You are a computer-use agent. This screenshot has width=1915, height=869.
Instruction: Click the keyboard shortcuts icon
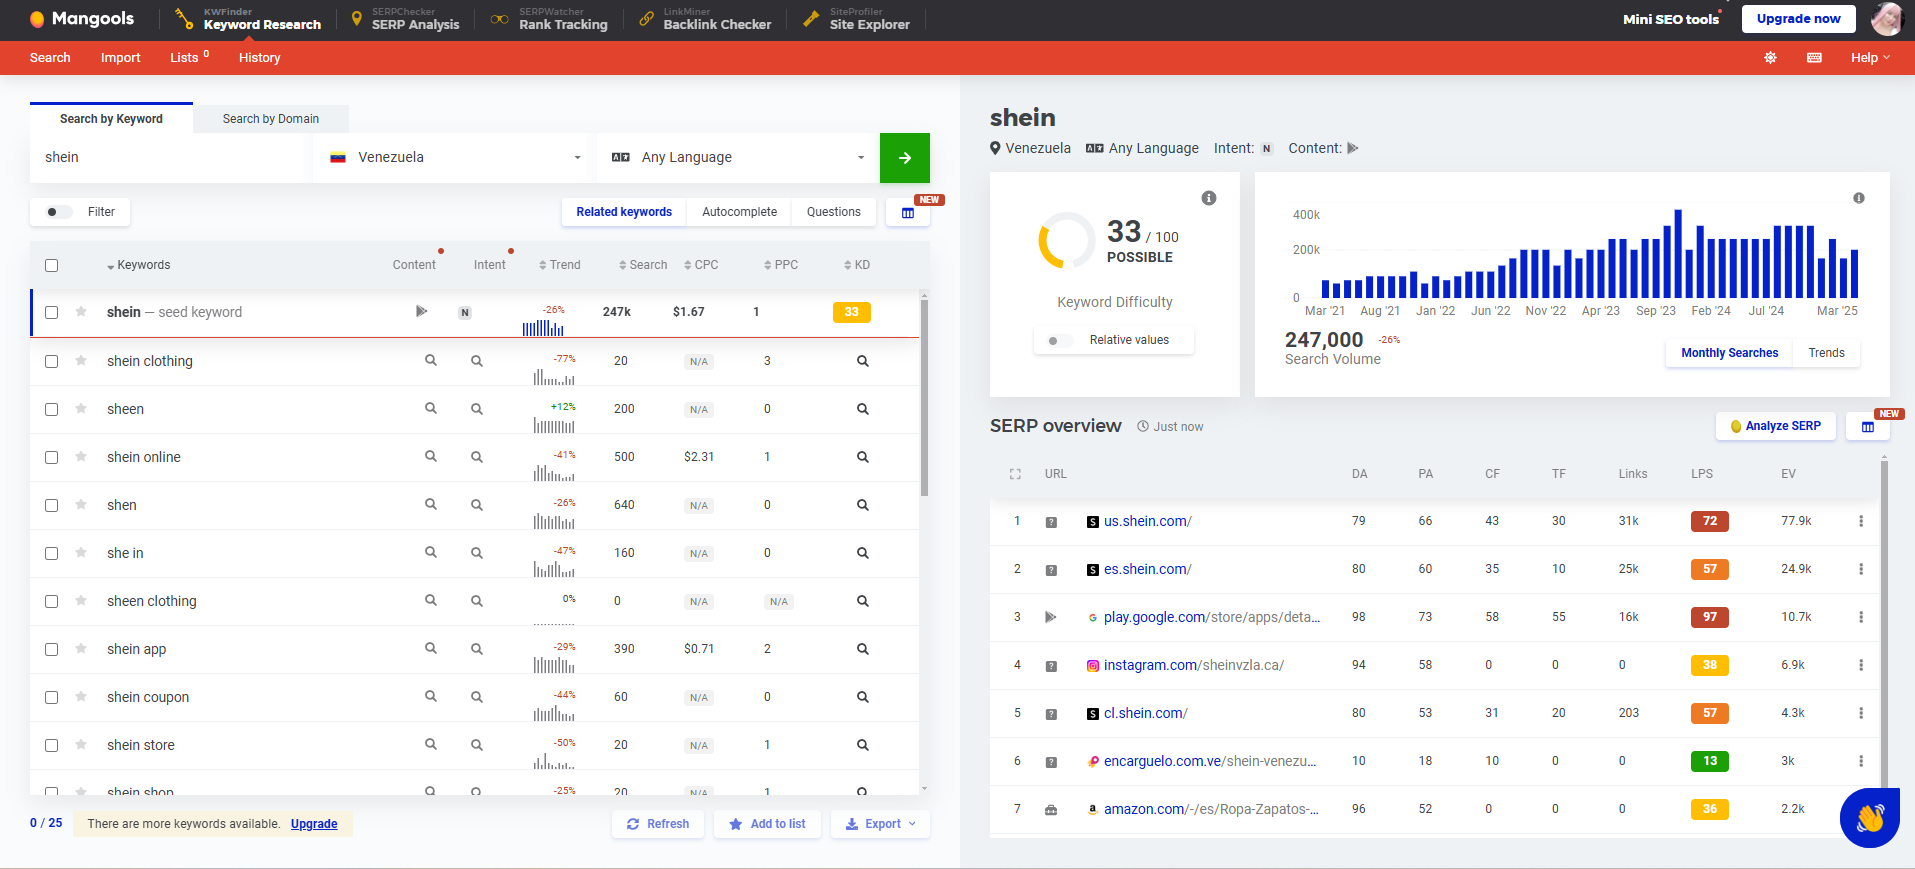coord(1814,58)
